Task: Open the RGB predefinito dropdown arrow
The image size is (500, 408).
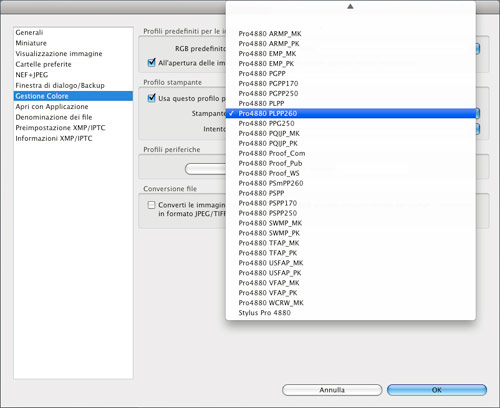Action: (x=478, y=49)
